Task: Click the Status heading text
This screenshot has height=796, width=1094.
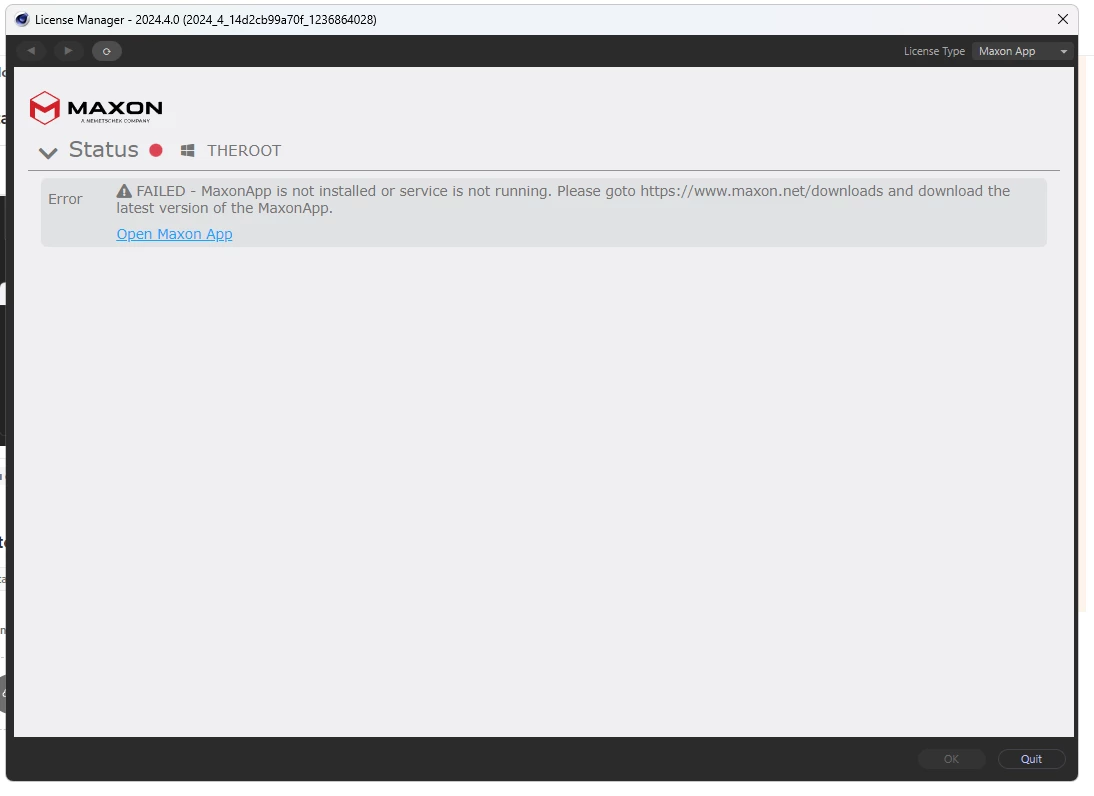Action: [x=104, y=150]
